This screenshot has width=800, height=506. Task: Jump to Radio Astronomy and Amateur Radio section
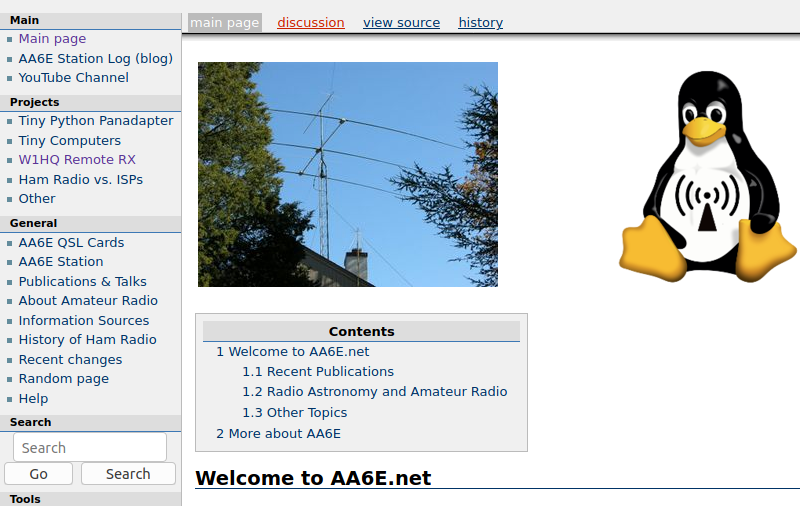click(x=374, y=392)
